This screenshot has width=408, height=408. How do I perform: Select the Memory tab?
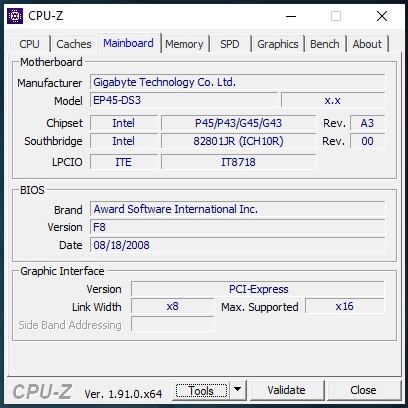[184, 44]
